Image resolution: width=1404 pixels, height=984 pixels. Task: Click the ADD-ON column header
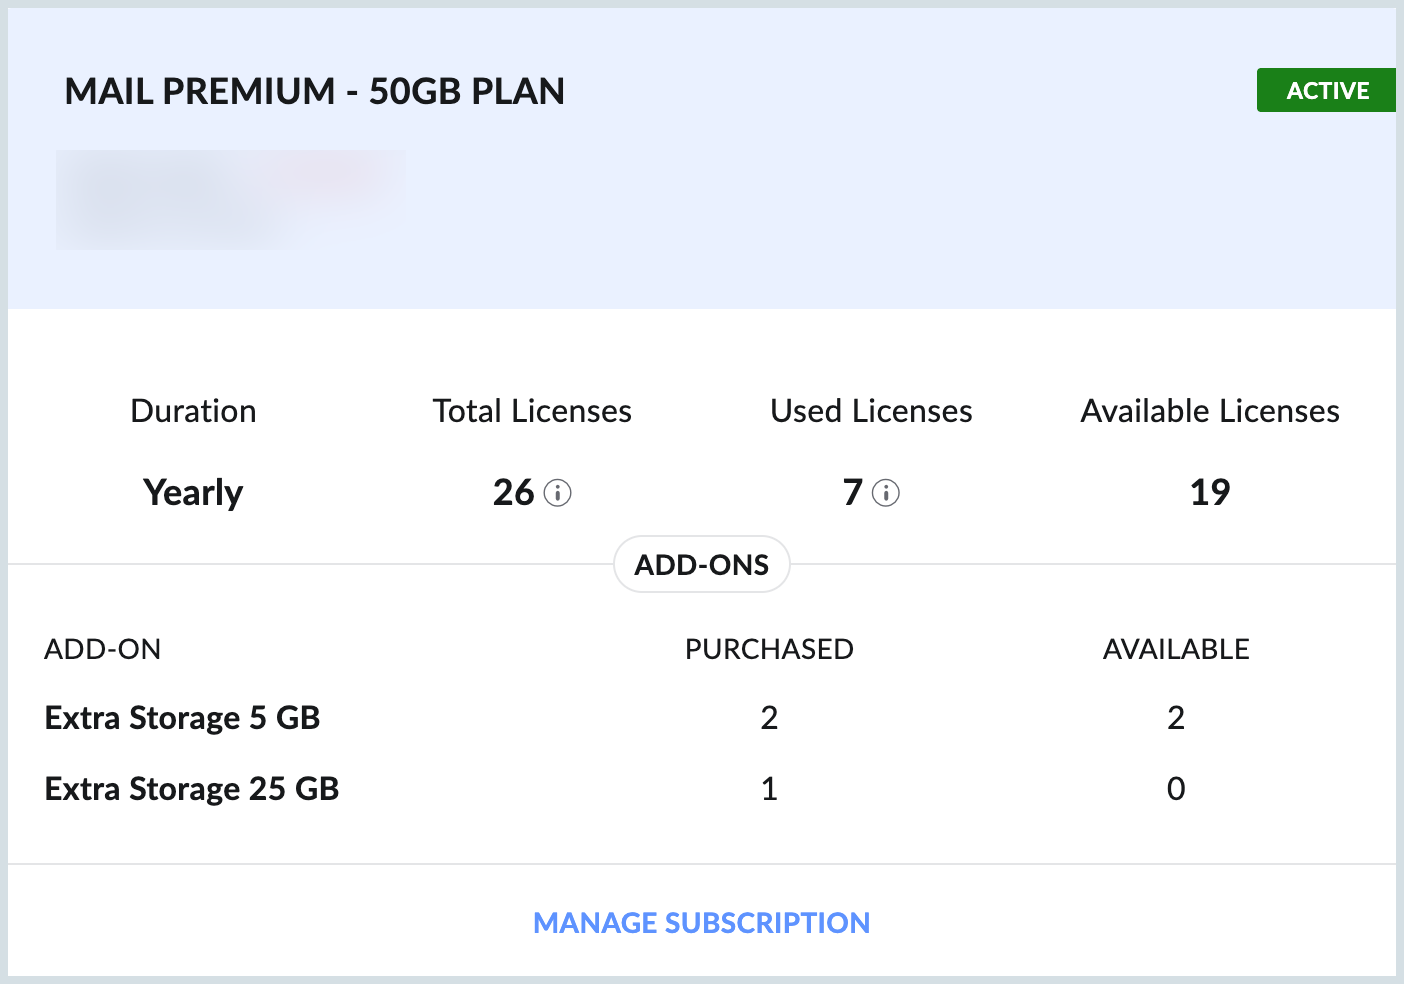[x=102, y=649]
